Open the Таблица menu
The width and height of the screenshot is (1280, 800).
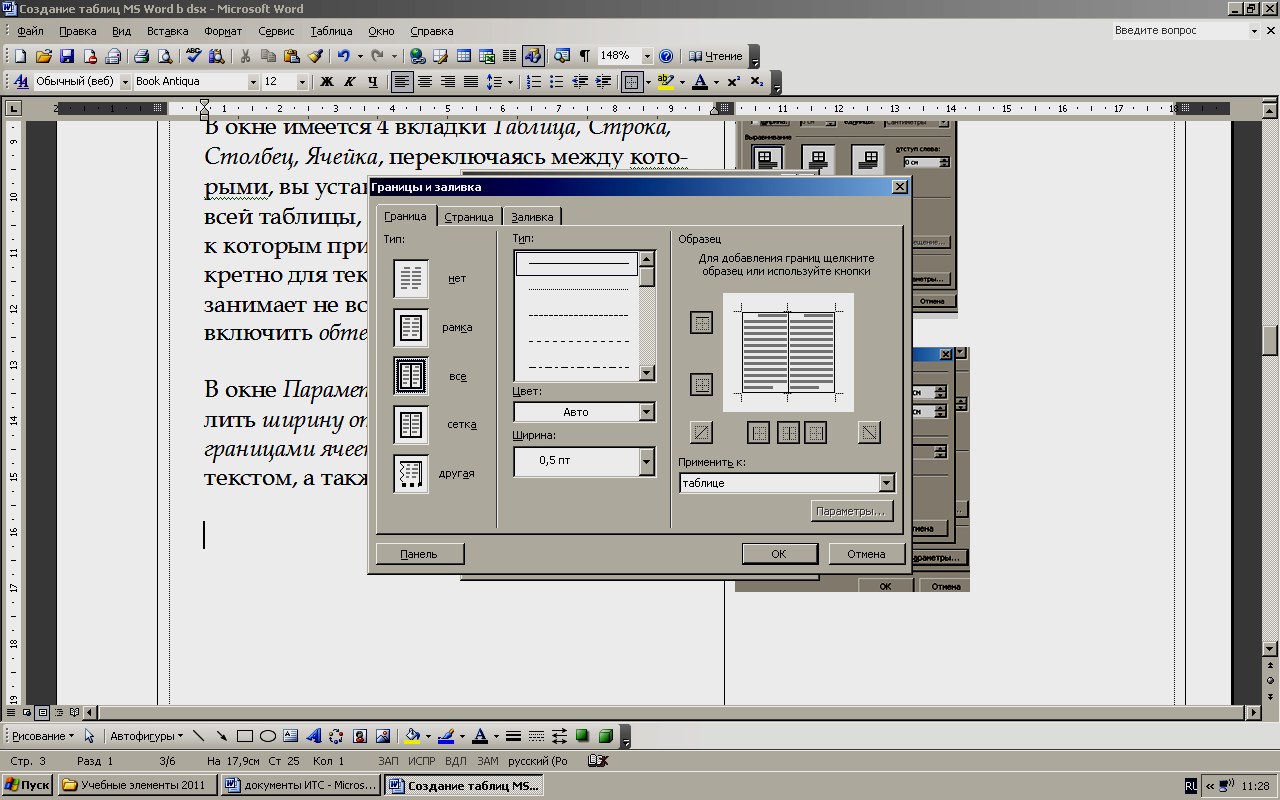(x=331, y=31)
